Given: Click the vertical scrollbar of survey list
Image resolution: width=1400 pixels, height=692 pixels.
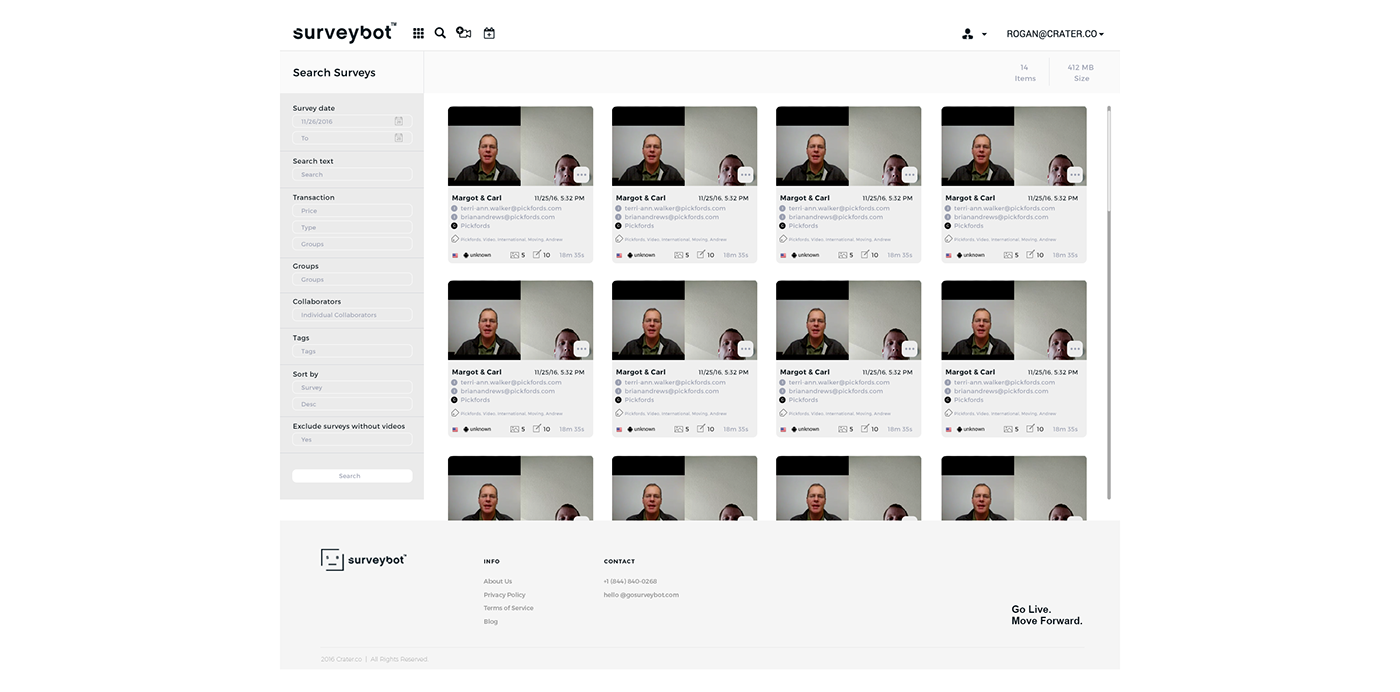Looking at the screenshot, I should click(1108, 300).
